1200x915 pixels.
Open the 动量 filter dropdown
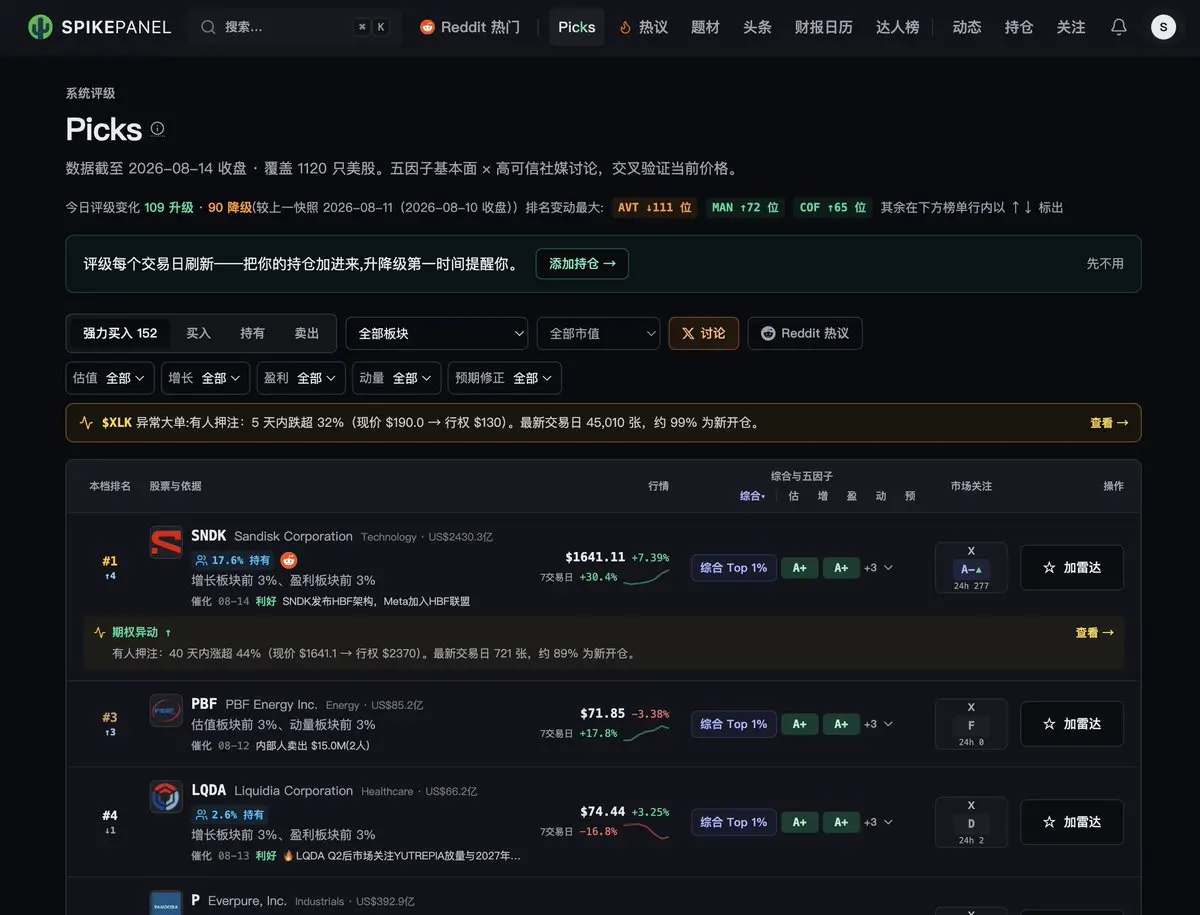tap(397, 378)
